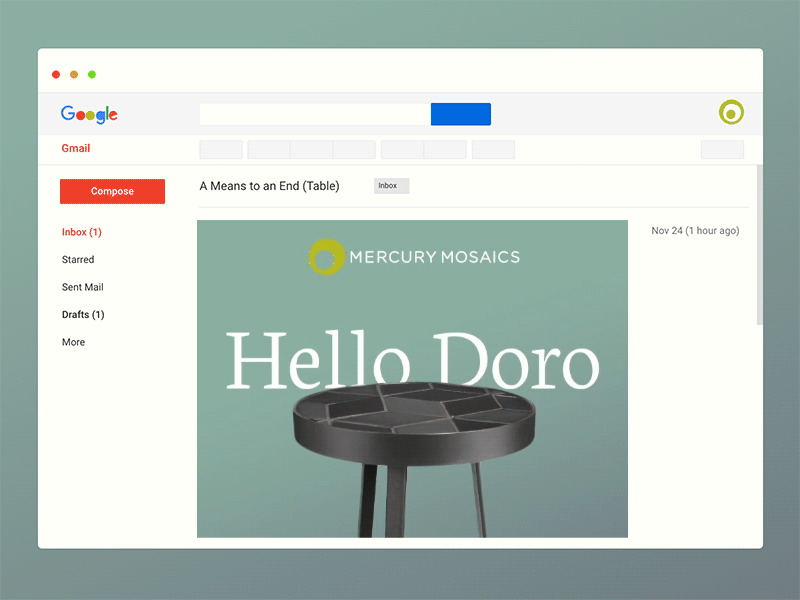Viewport: 800px width, 600px height.
Task: Go to Sent Mail
Action: pos(83,287)
